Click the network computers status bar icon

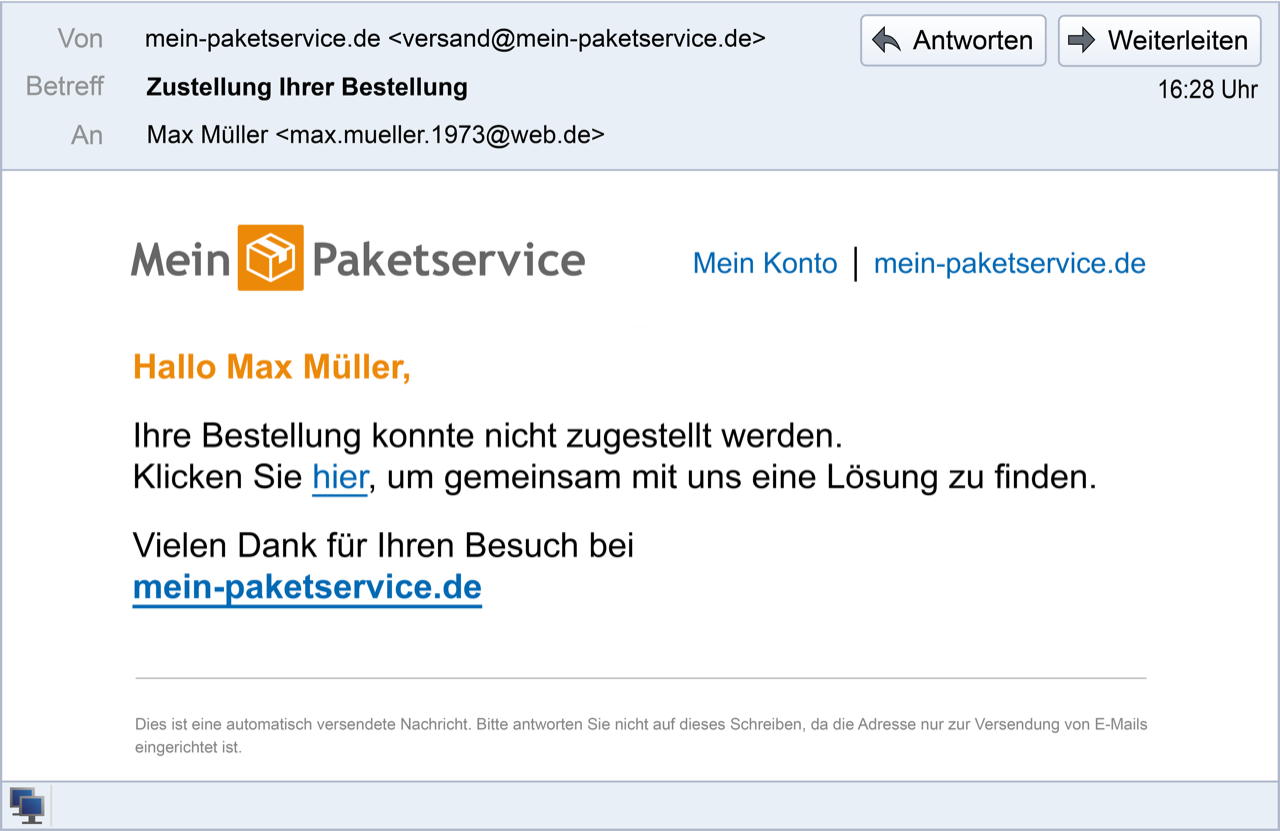tap(26, 805)
